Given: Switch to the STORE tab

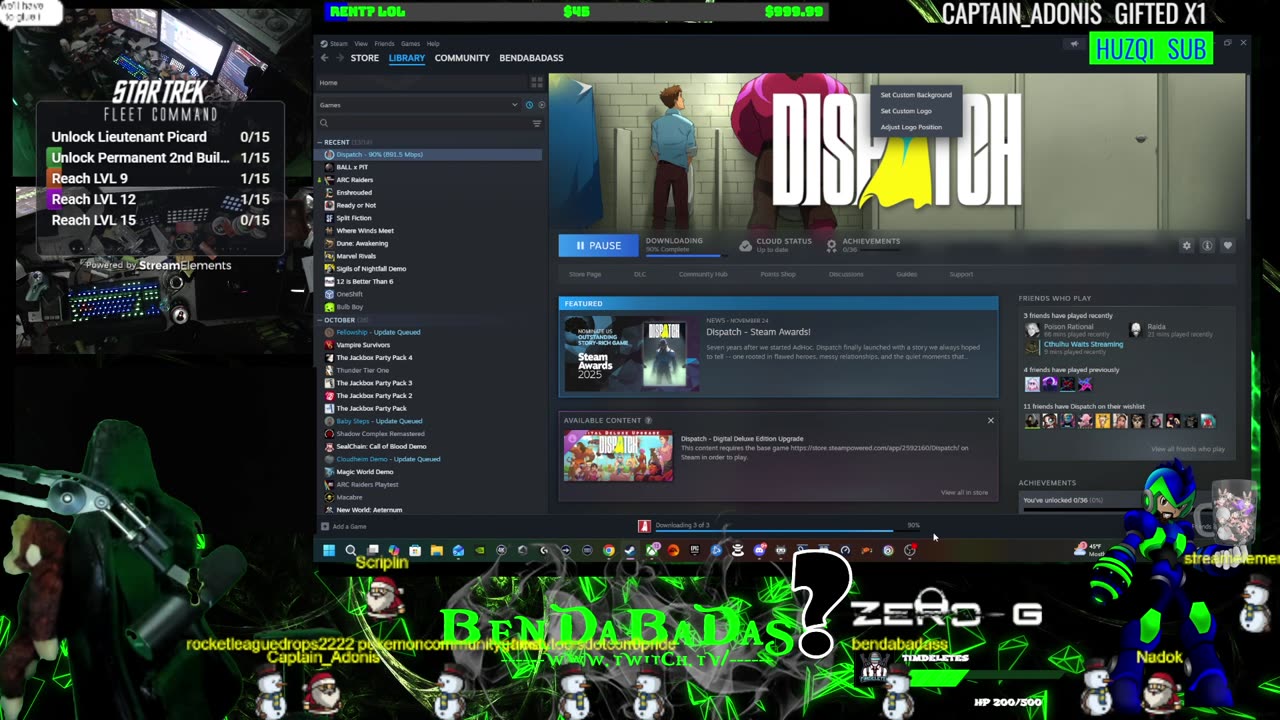Looking at the screenshot, I should click(x=364, y=58).
